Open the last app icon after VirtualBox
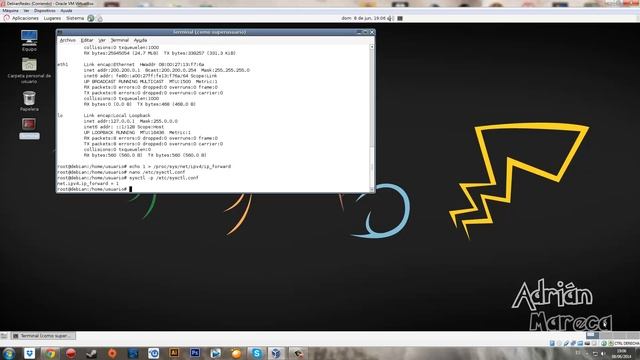The width and height of the screenshot is (640, 360). (298, 353)
